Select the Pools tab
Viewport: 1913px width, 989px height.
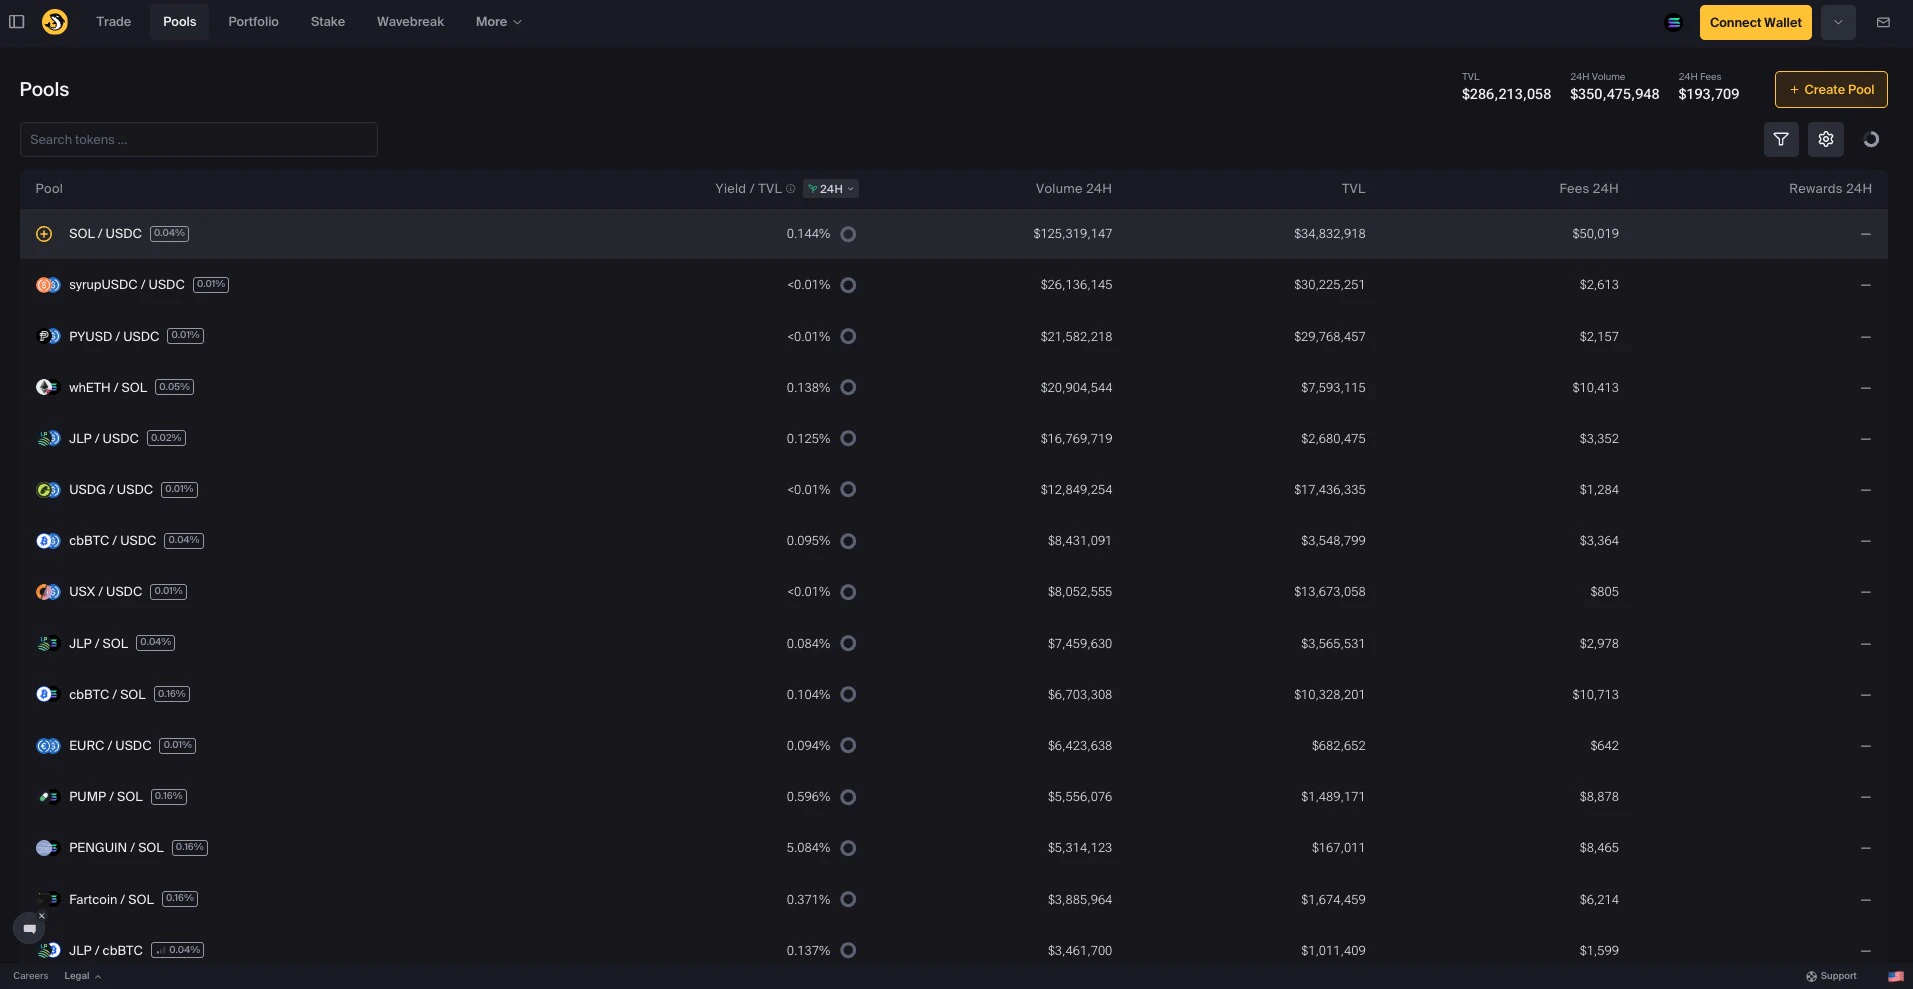180,22
